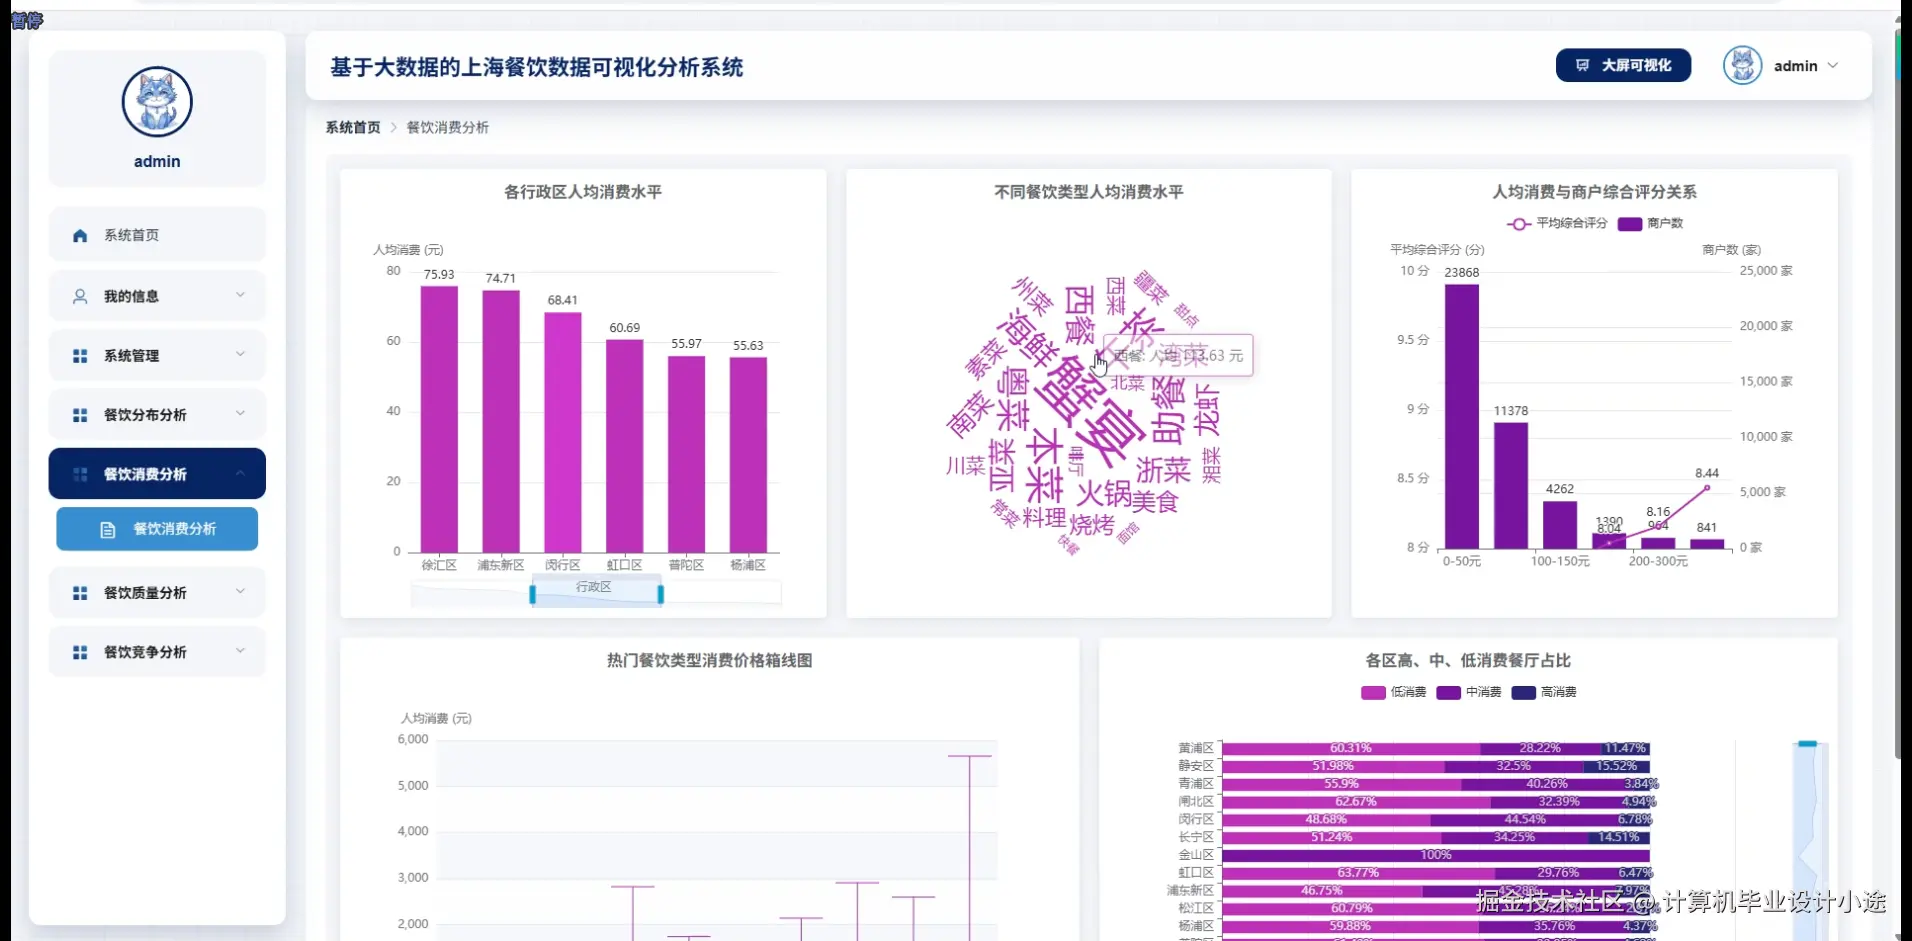Open the 大屏可视化 big screen view
The width and height of the screenshot is (1912, 941).
1623,66
